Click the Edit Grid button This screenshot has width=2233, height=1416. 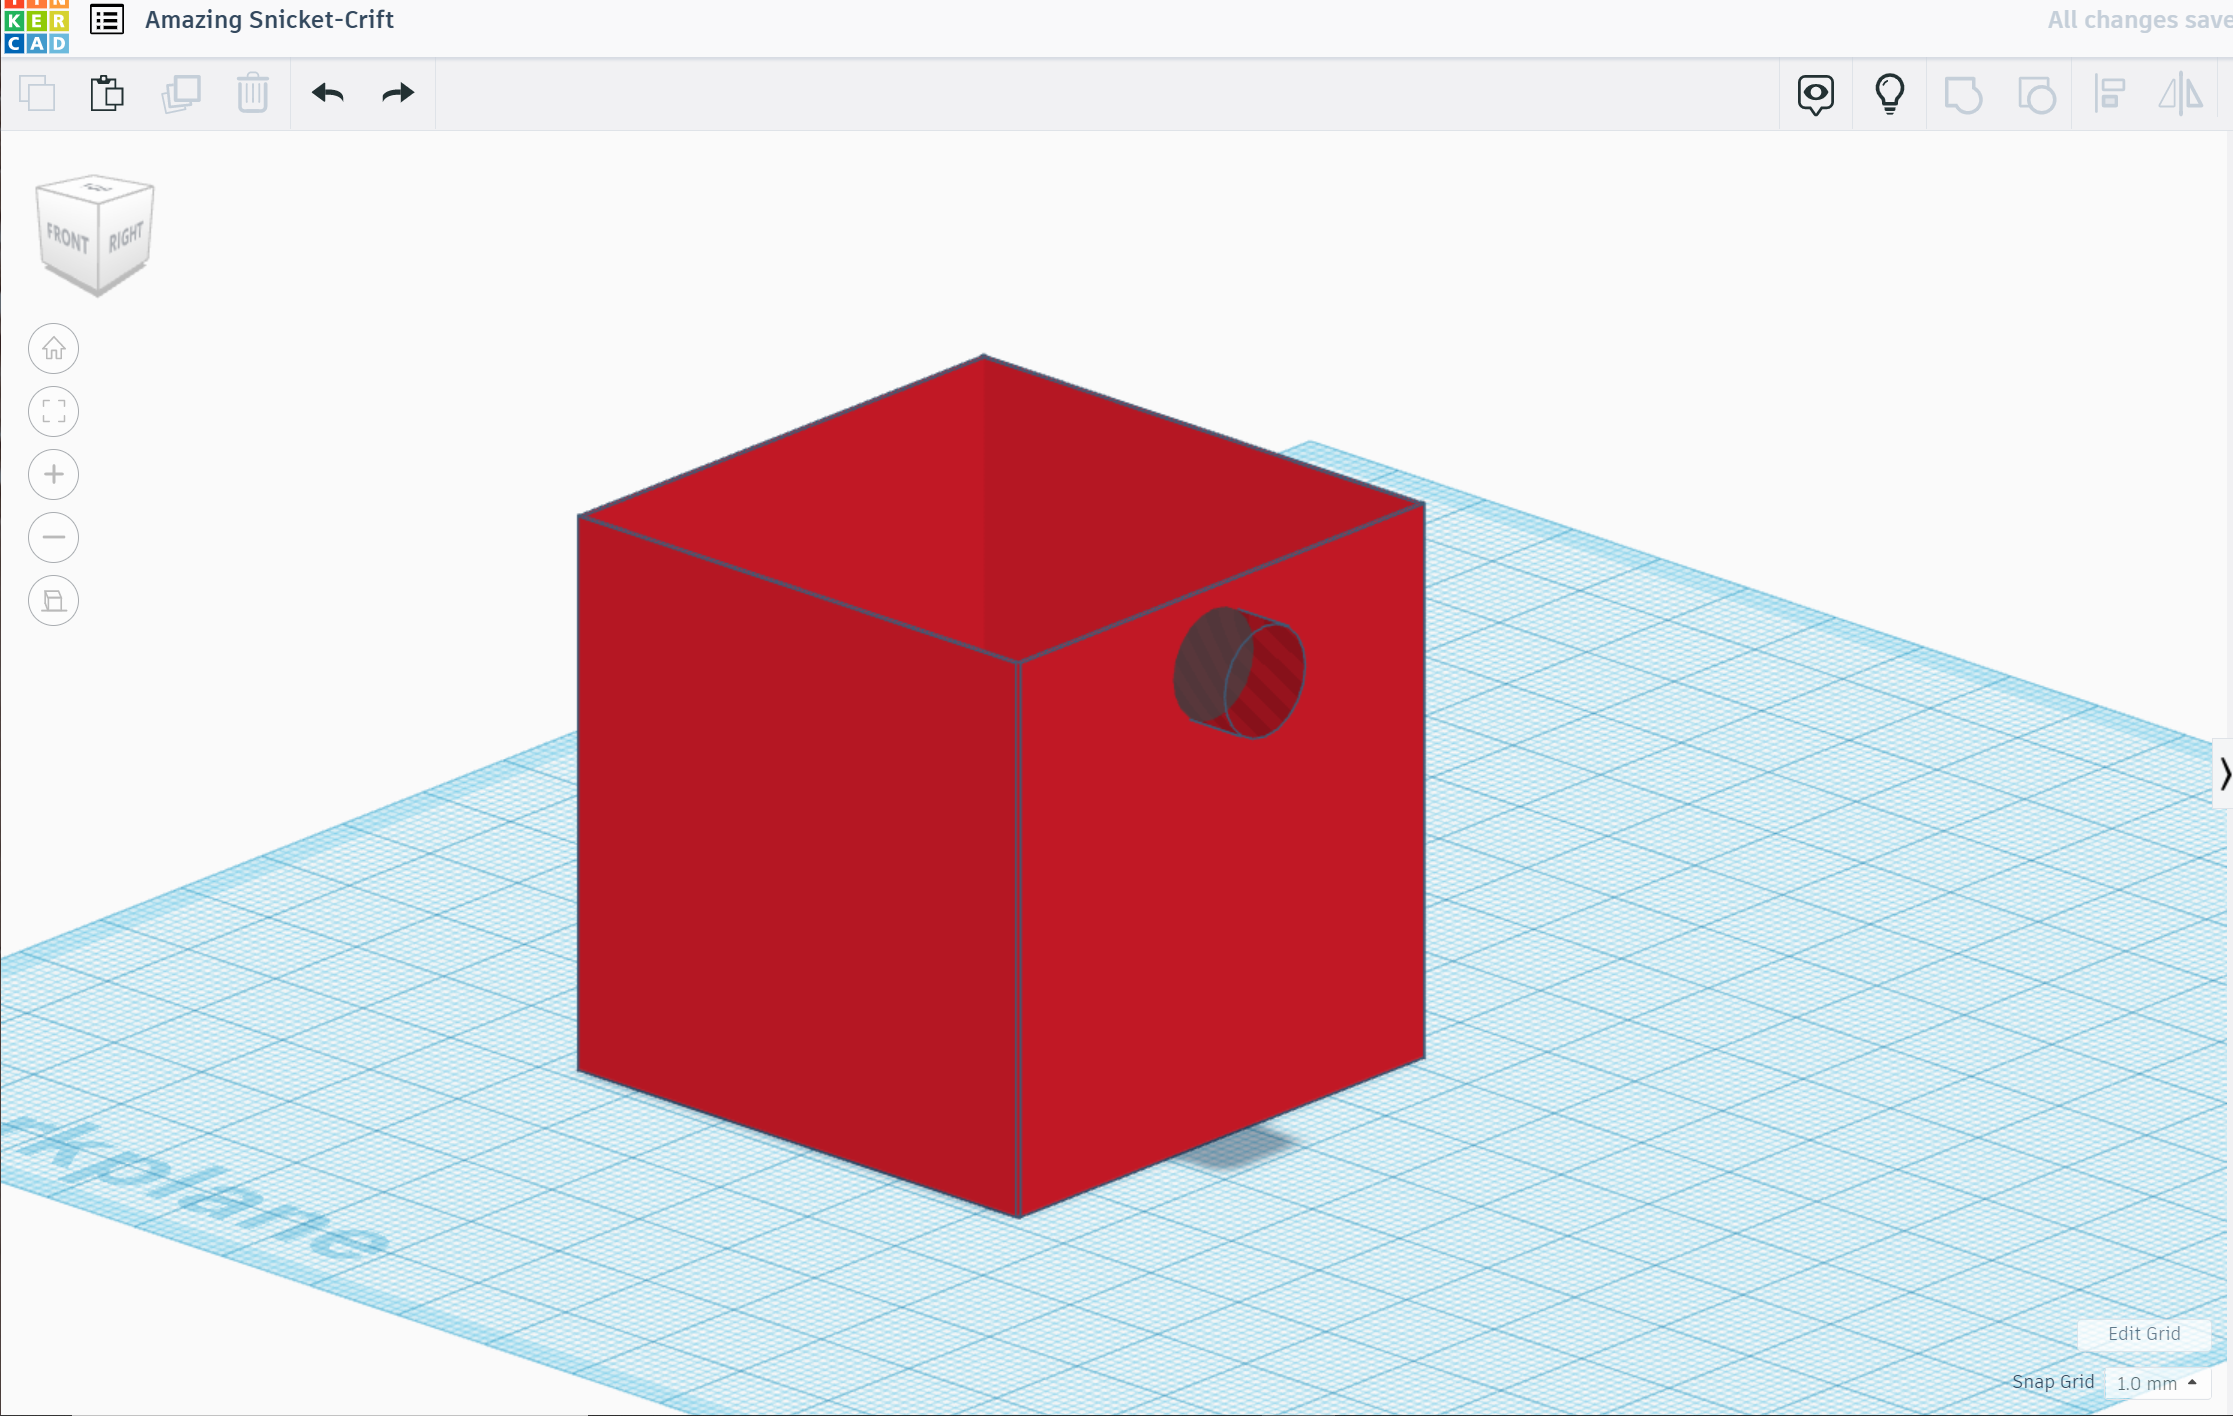(2144, 1334)
